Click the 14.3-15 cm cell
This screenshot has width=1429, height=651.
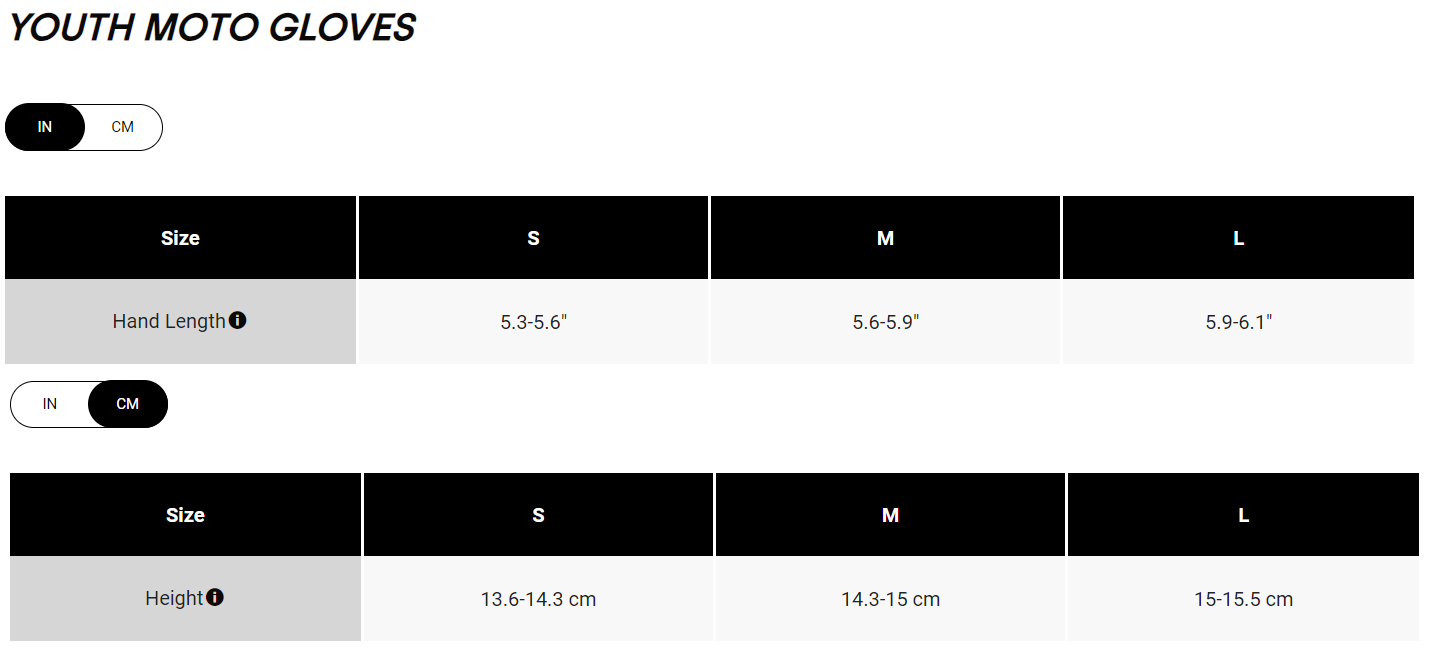(890, 599)
